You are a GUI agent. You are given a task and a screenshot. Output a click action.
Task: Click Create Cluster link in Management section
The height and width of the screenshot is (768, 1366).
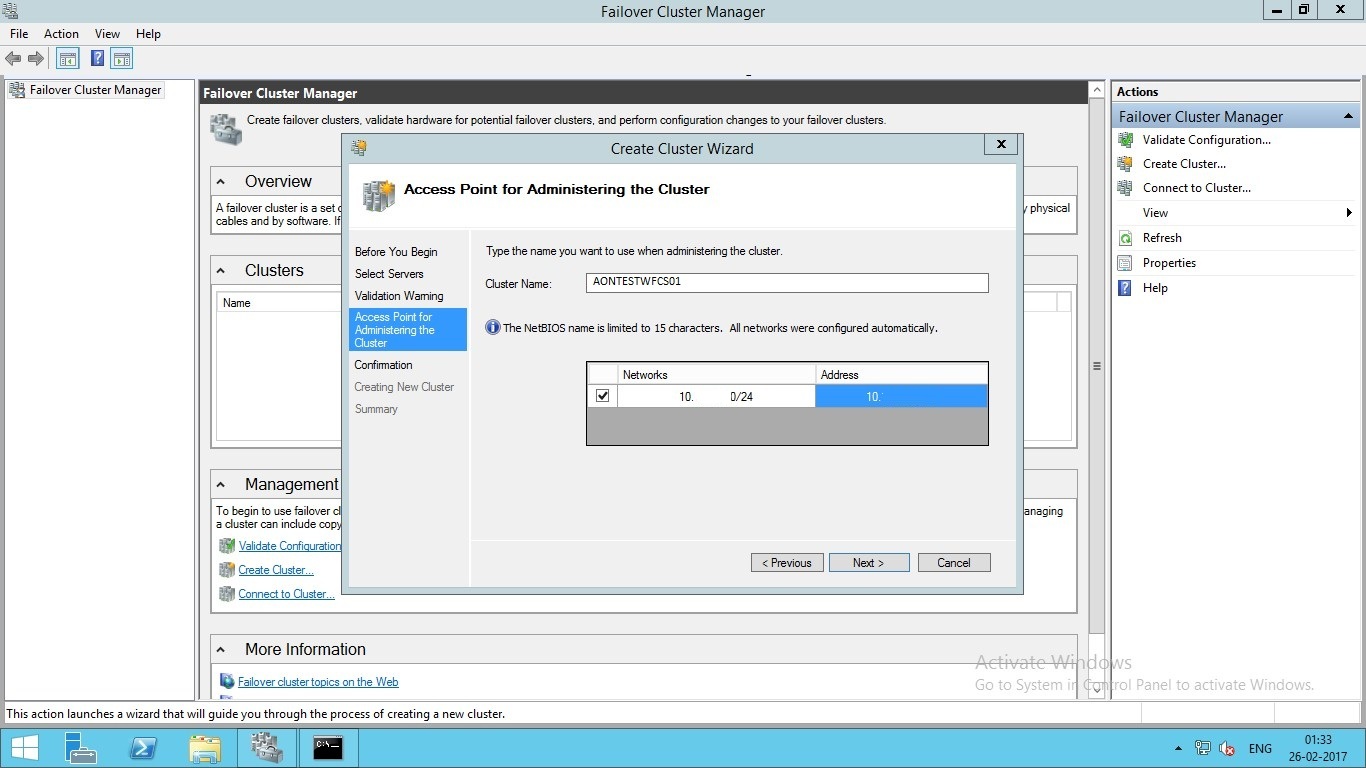pyautogui.click(x=276, y=570)
